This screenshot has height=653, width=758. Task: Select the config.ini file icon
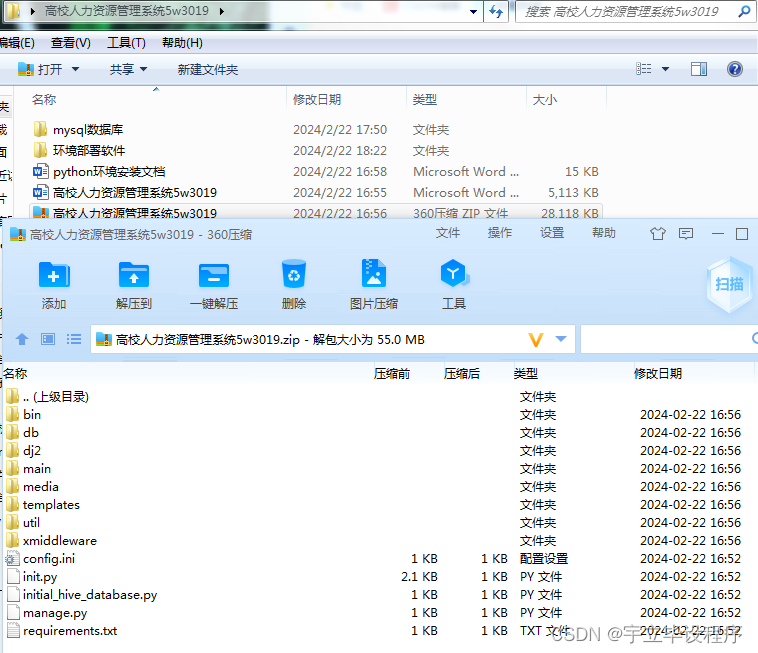pyautogui.click(x=13, y=559)
